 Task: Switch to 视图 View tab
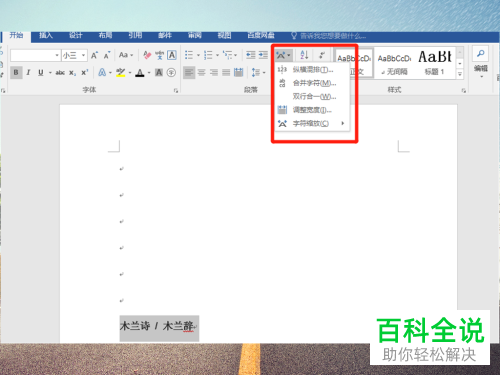(224, 35)
